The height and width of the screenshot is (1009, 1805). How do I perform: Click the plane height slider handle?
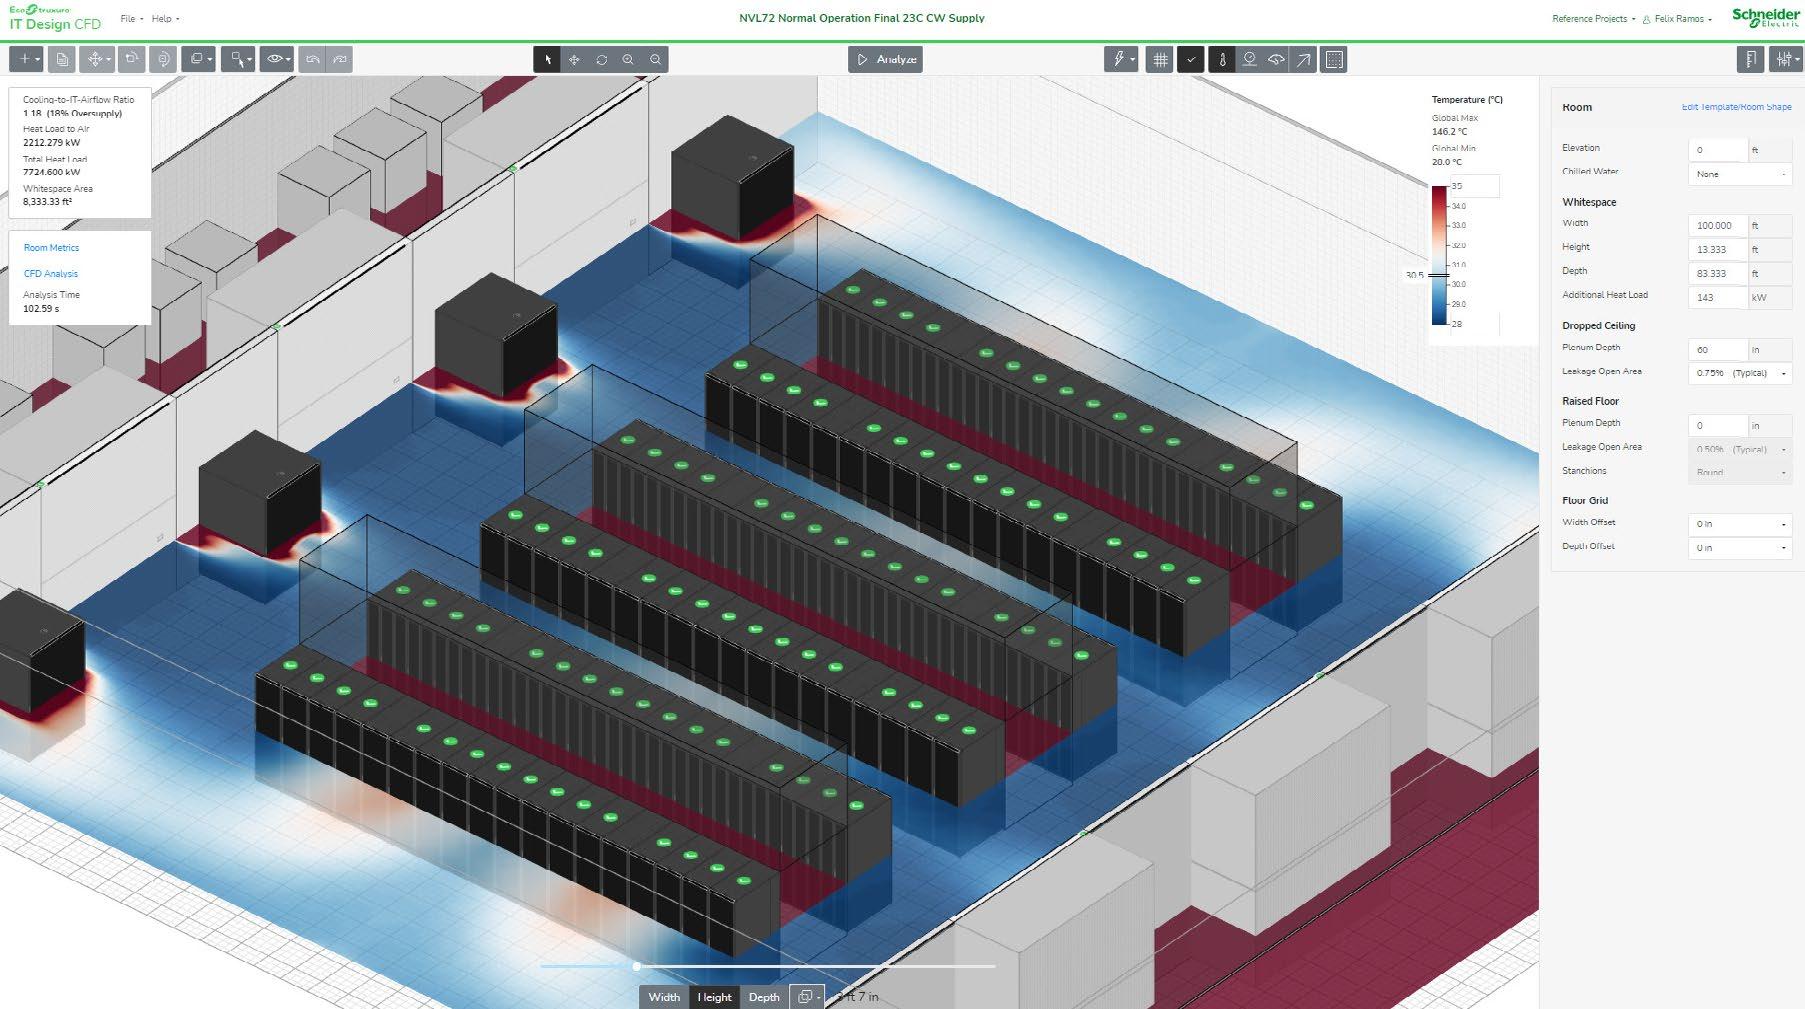[637, 966]
